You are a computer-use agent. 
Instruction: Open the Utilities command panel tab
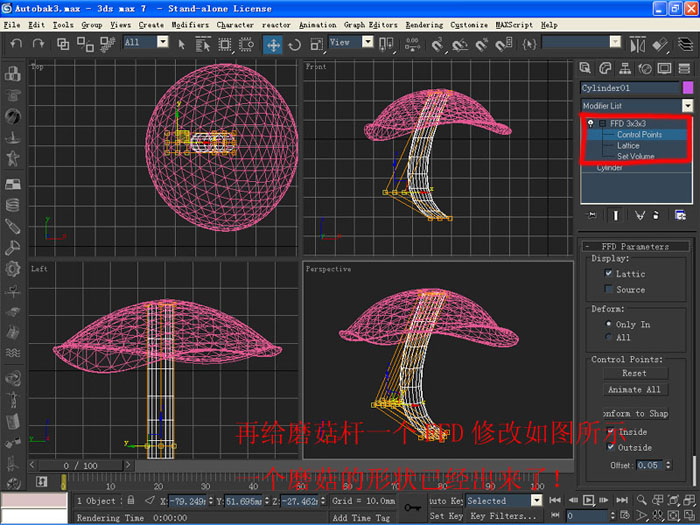point(684,68)
